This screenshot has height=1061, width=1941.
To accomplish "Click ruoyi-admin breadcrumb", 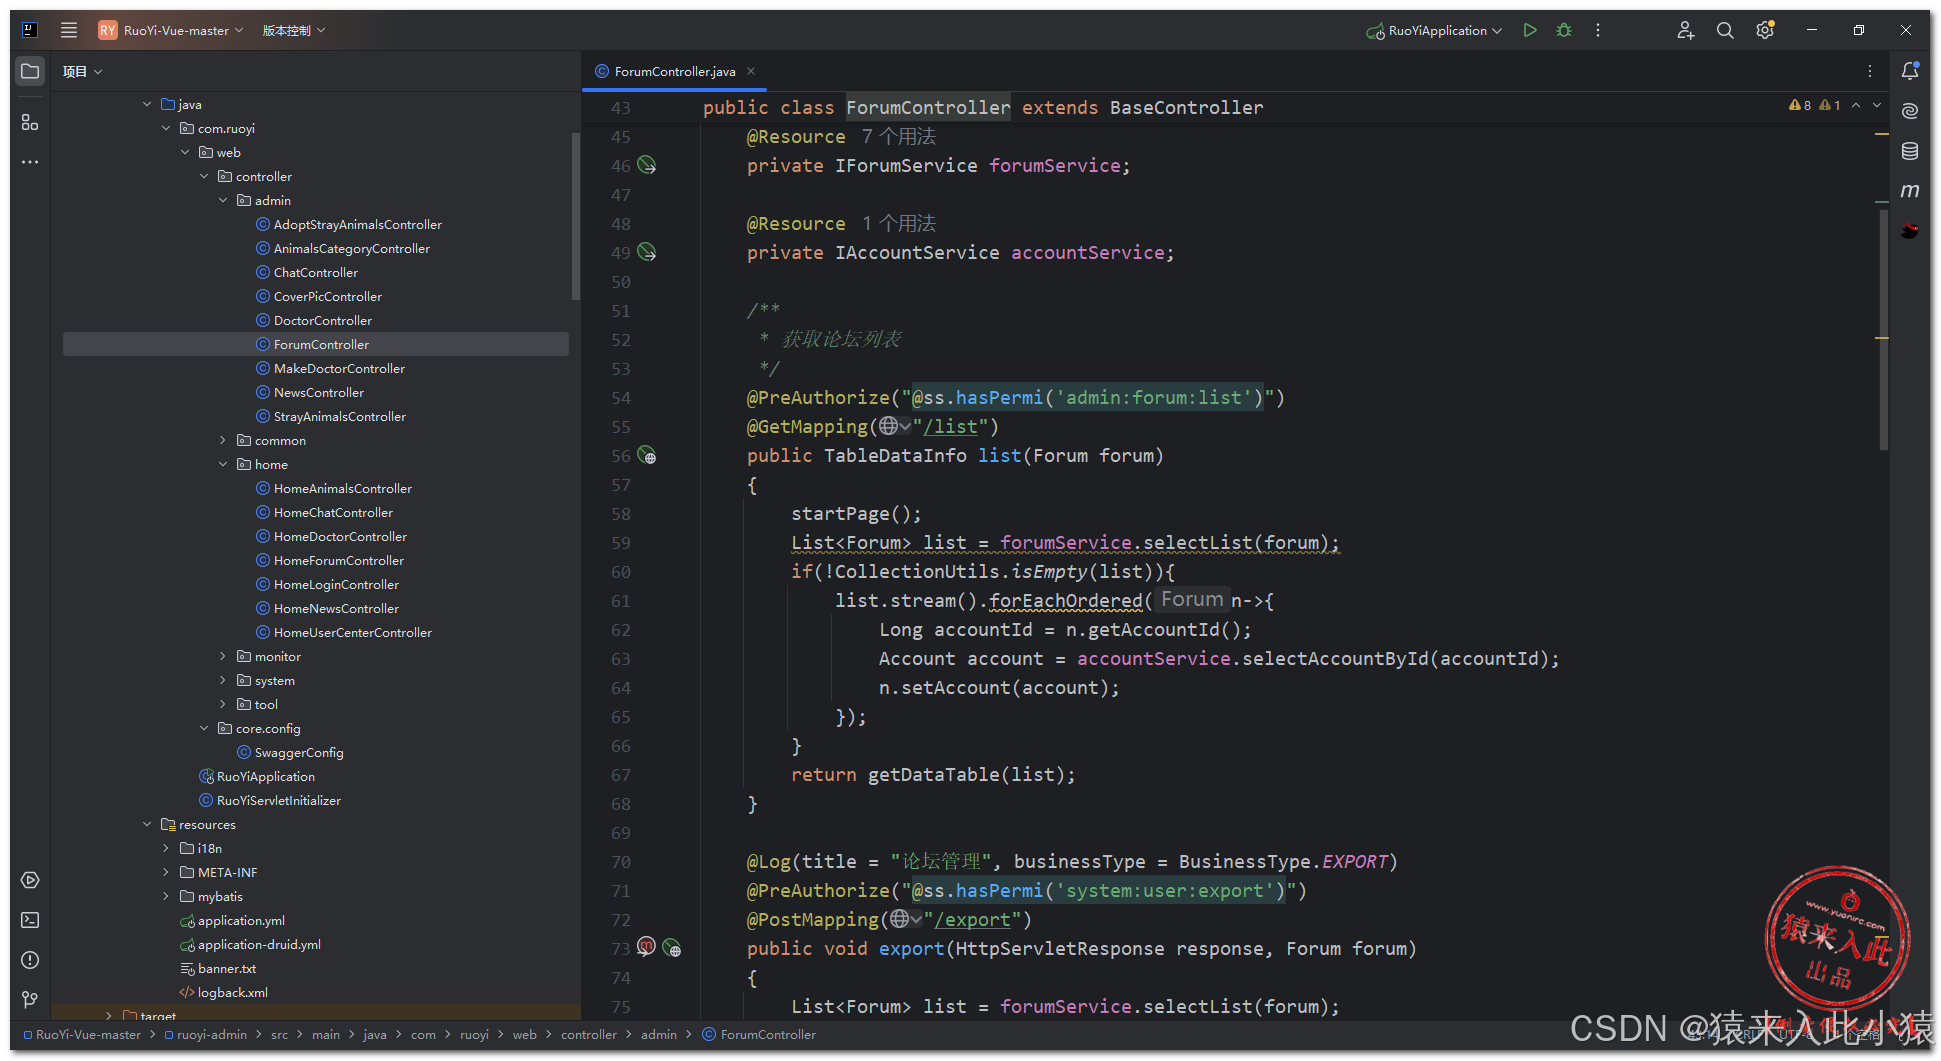I will [205, 1034].
